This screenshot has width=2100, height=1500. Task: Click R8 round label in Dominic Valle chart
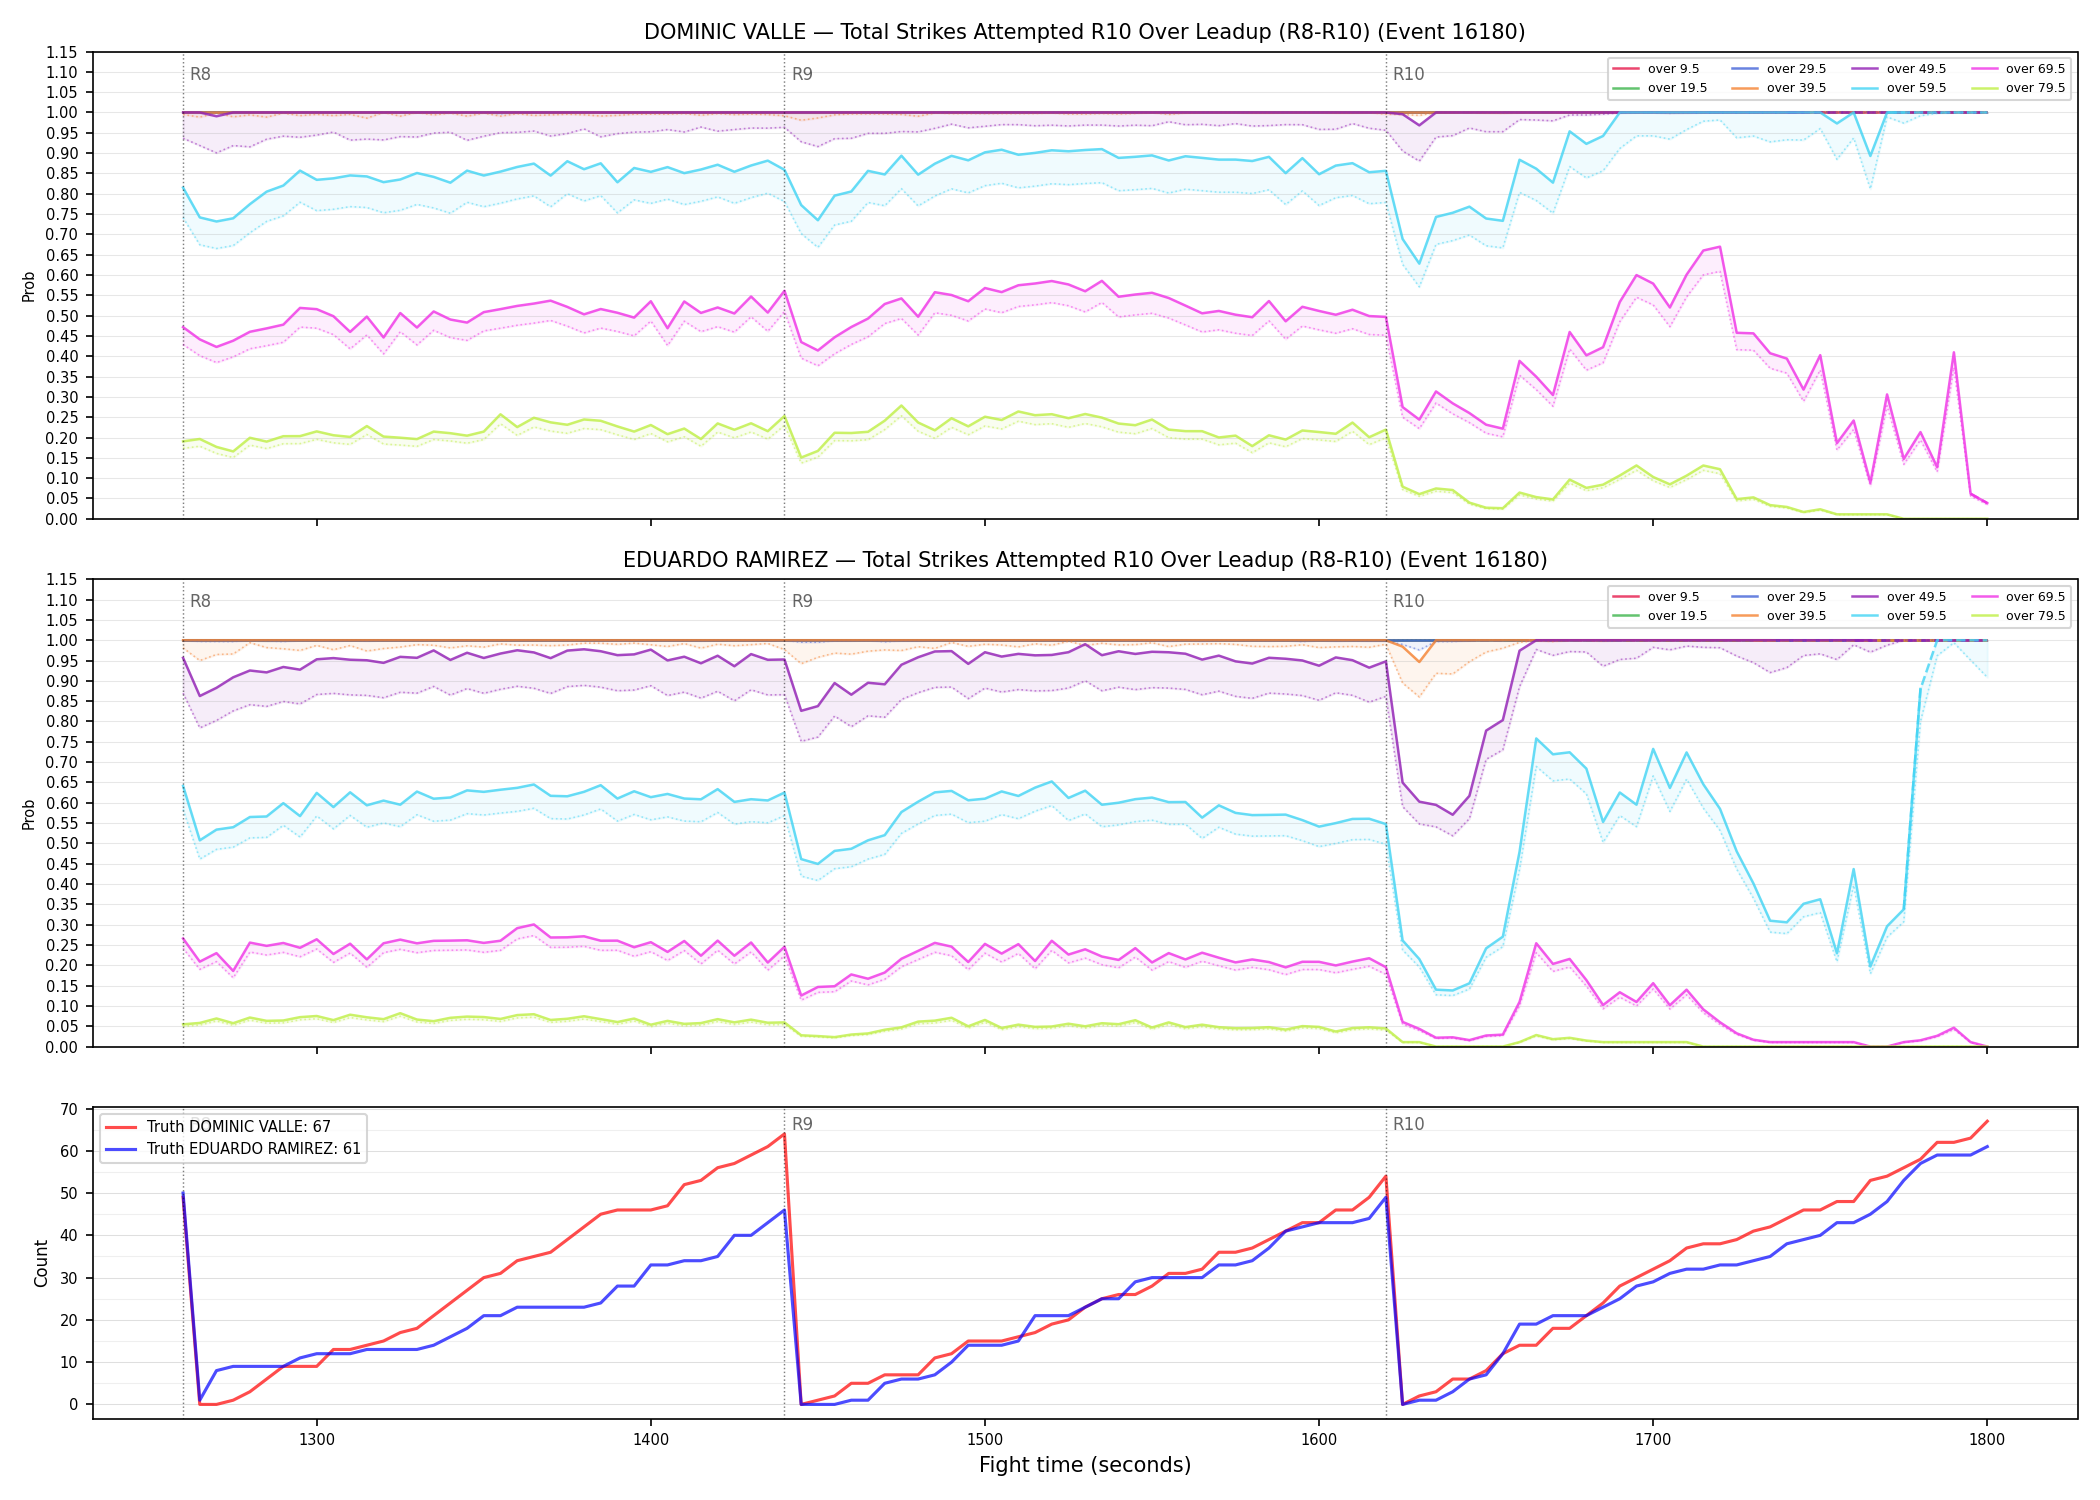(x=200, y=74)
